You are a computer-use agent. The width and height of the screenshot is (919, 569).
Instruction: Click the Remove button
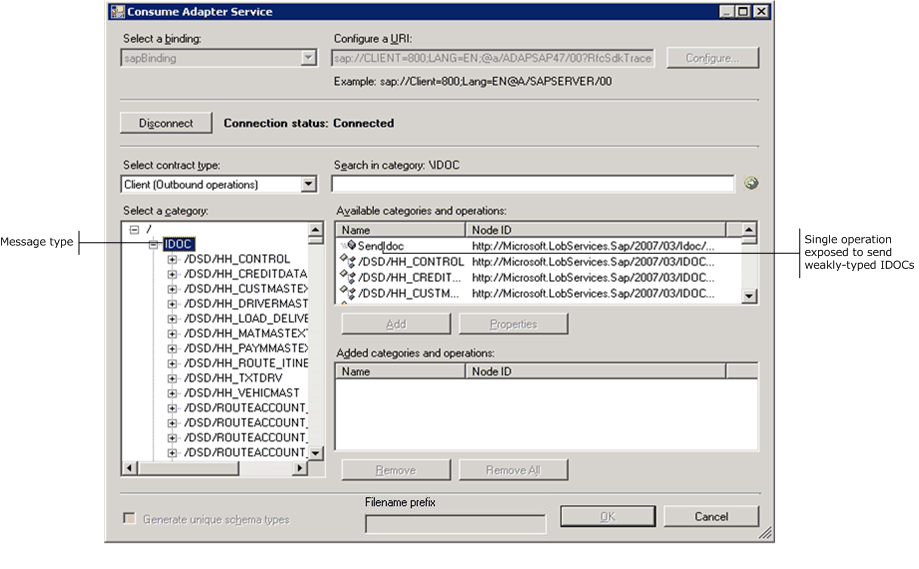point(396,470)
